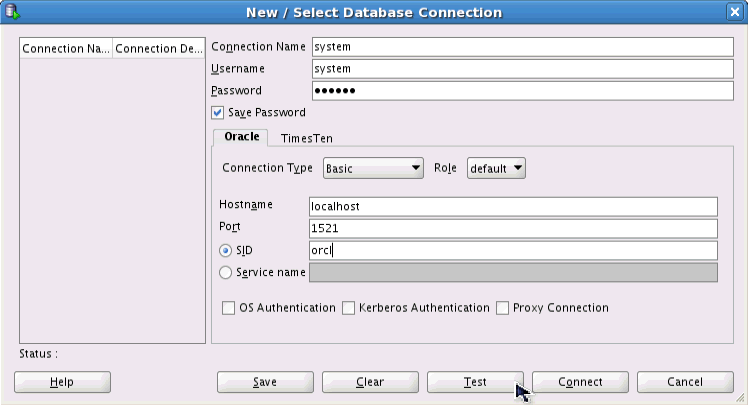Click the database icon in title bar
748x405 pixels.
click(x=11, y=11)
